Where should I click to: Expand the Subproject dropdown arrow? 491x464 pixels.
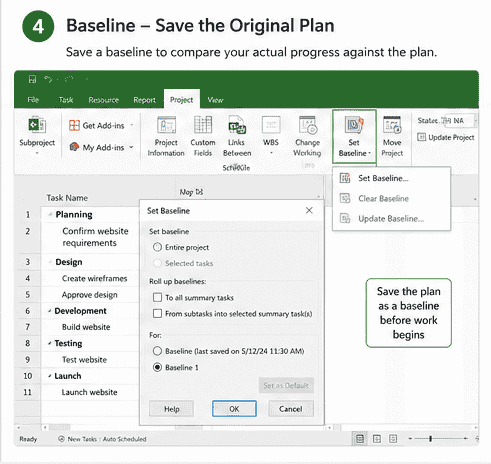click(37, 153)
